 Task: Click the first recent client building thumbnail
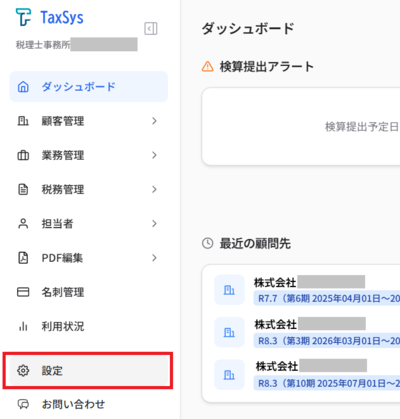coord(229,290)
